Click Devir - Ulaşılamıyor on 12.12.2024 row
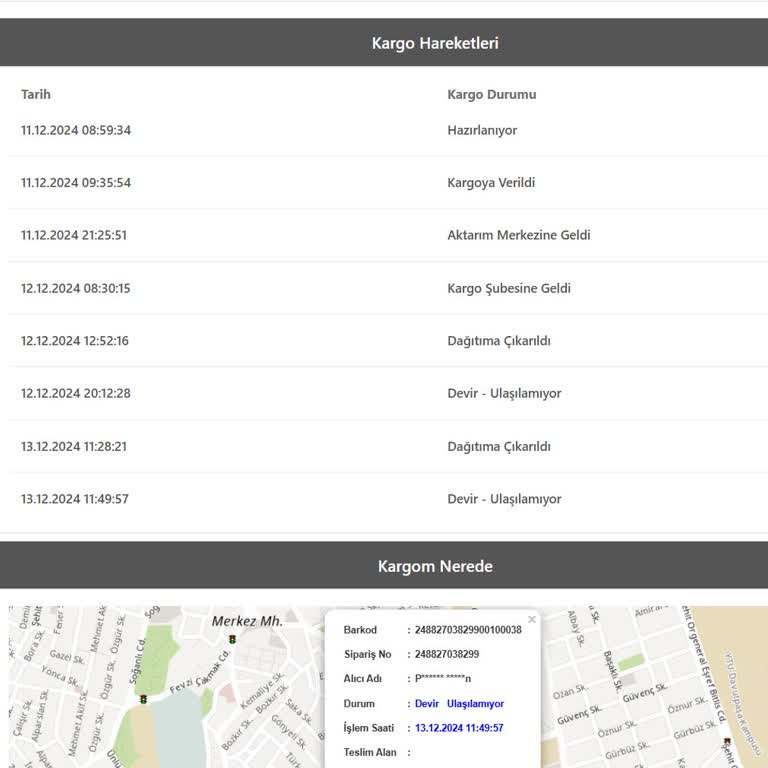The width and height of the screenshot is (768, 768). coord(504,393)
